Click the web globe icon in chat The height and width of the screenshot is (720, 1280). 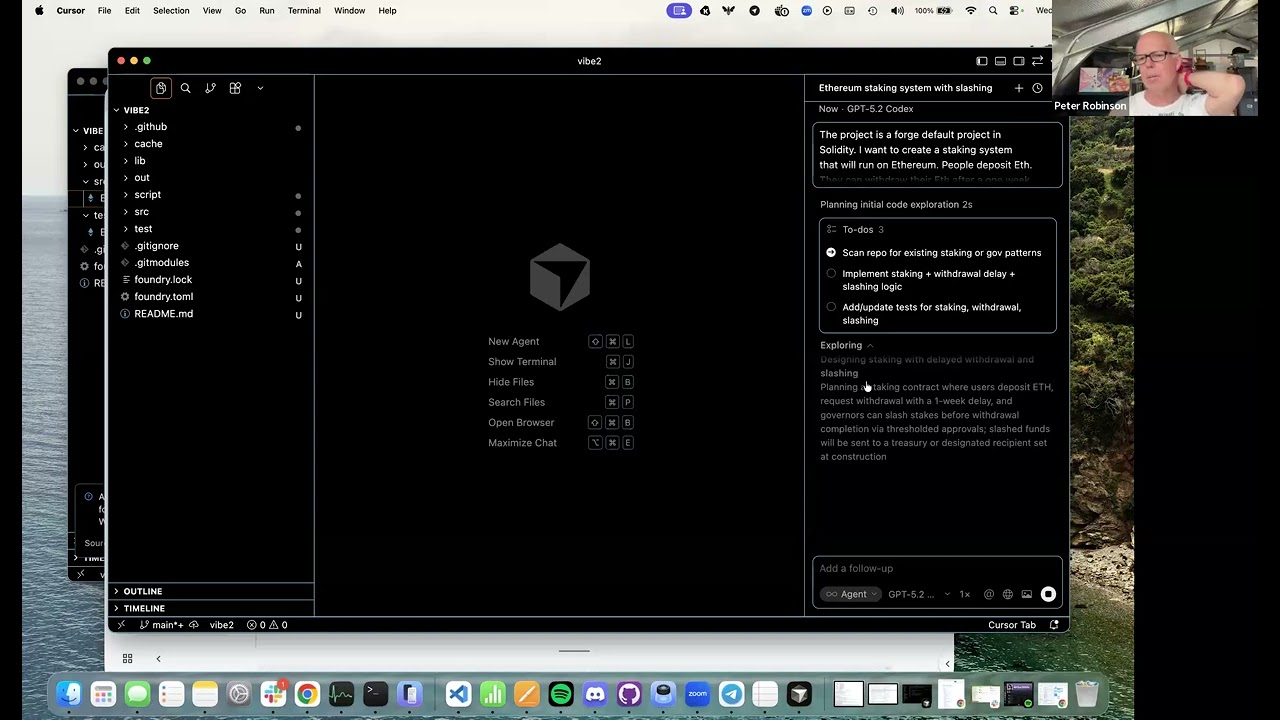(1007, 594)
